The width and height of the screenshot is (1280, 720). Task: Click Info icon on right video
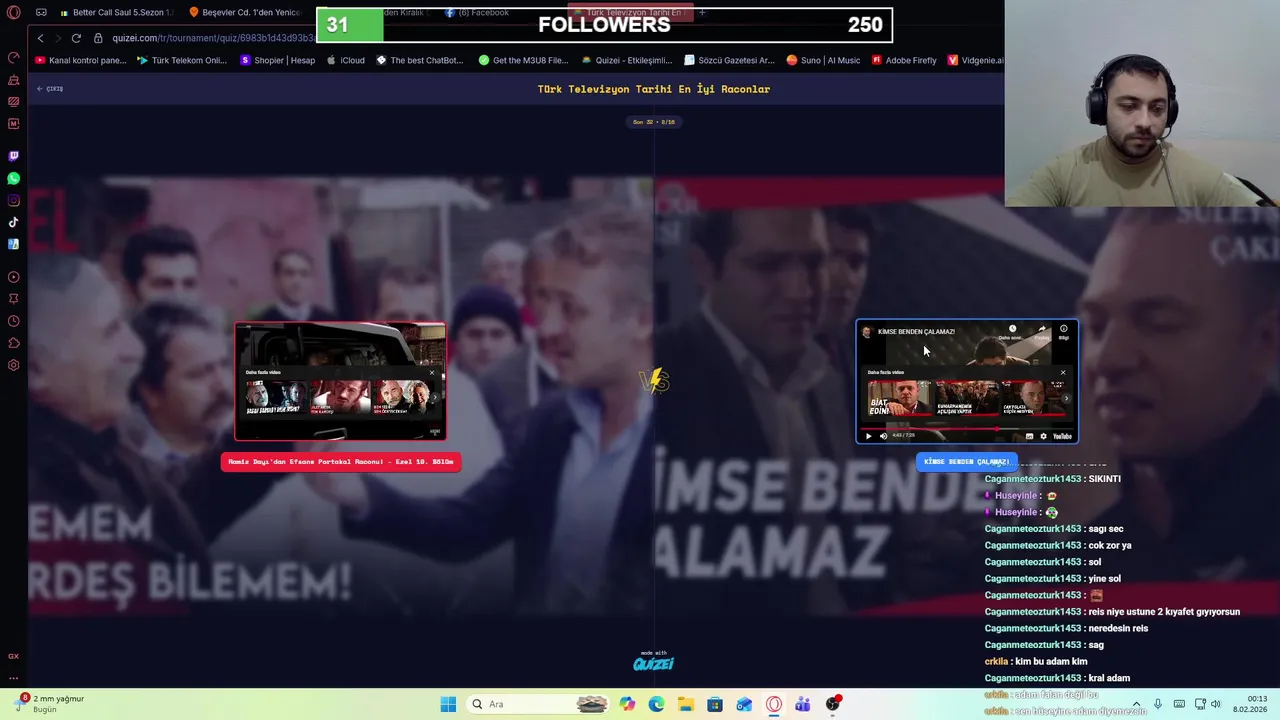point(1064,329)
